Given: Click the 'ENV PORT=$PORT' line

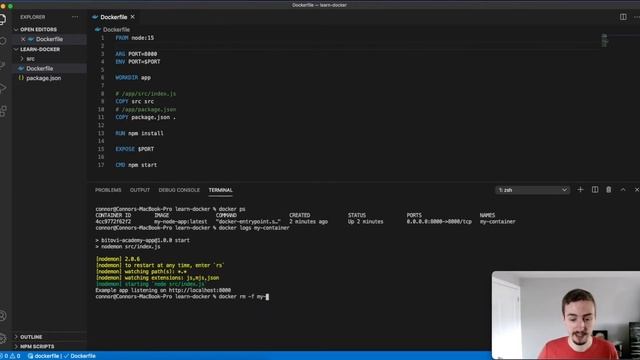Looking at the screenshot, I should pyautogui.click(x=138, y=62).
